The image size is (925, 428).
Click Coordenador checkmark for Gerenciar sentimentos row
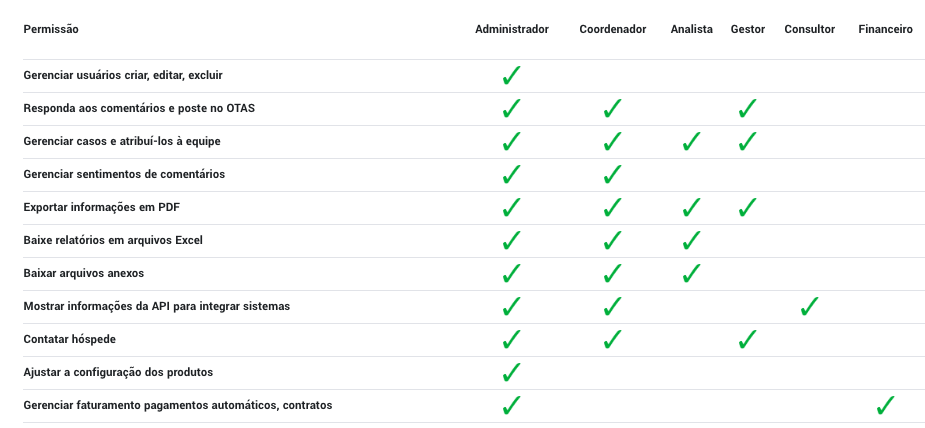[612, 175]
